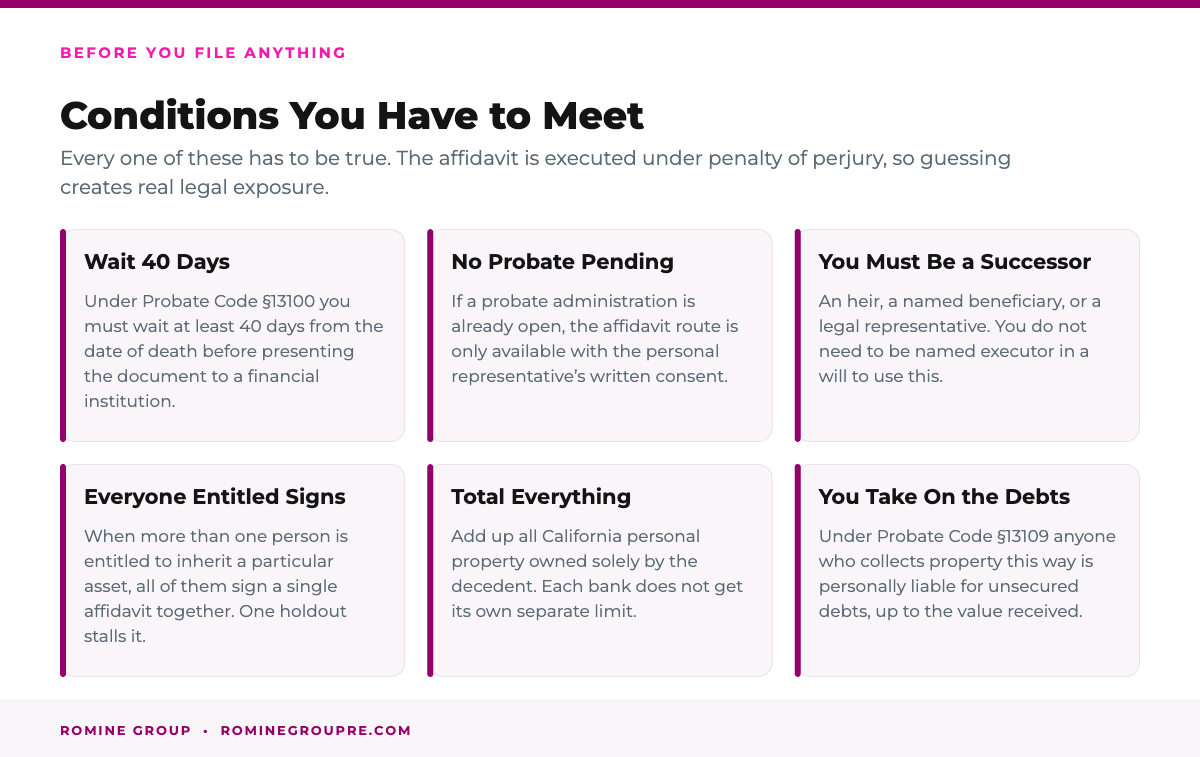Click the bullet separator in the footer
1200x757 pixels.
[x=206, y=731]
